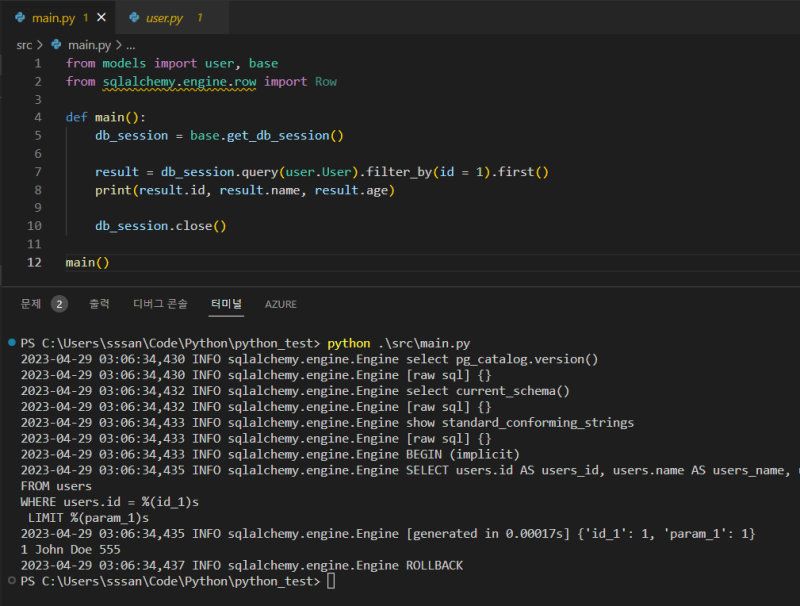Click the Python file icon in breadcrumb
This screenshot has height=606, width=800.
(x=56, y=45)
